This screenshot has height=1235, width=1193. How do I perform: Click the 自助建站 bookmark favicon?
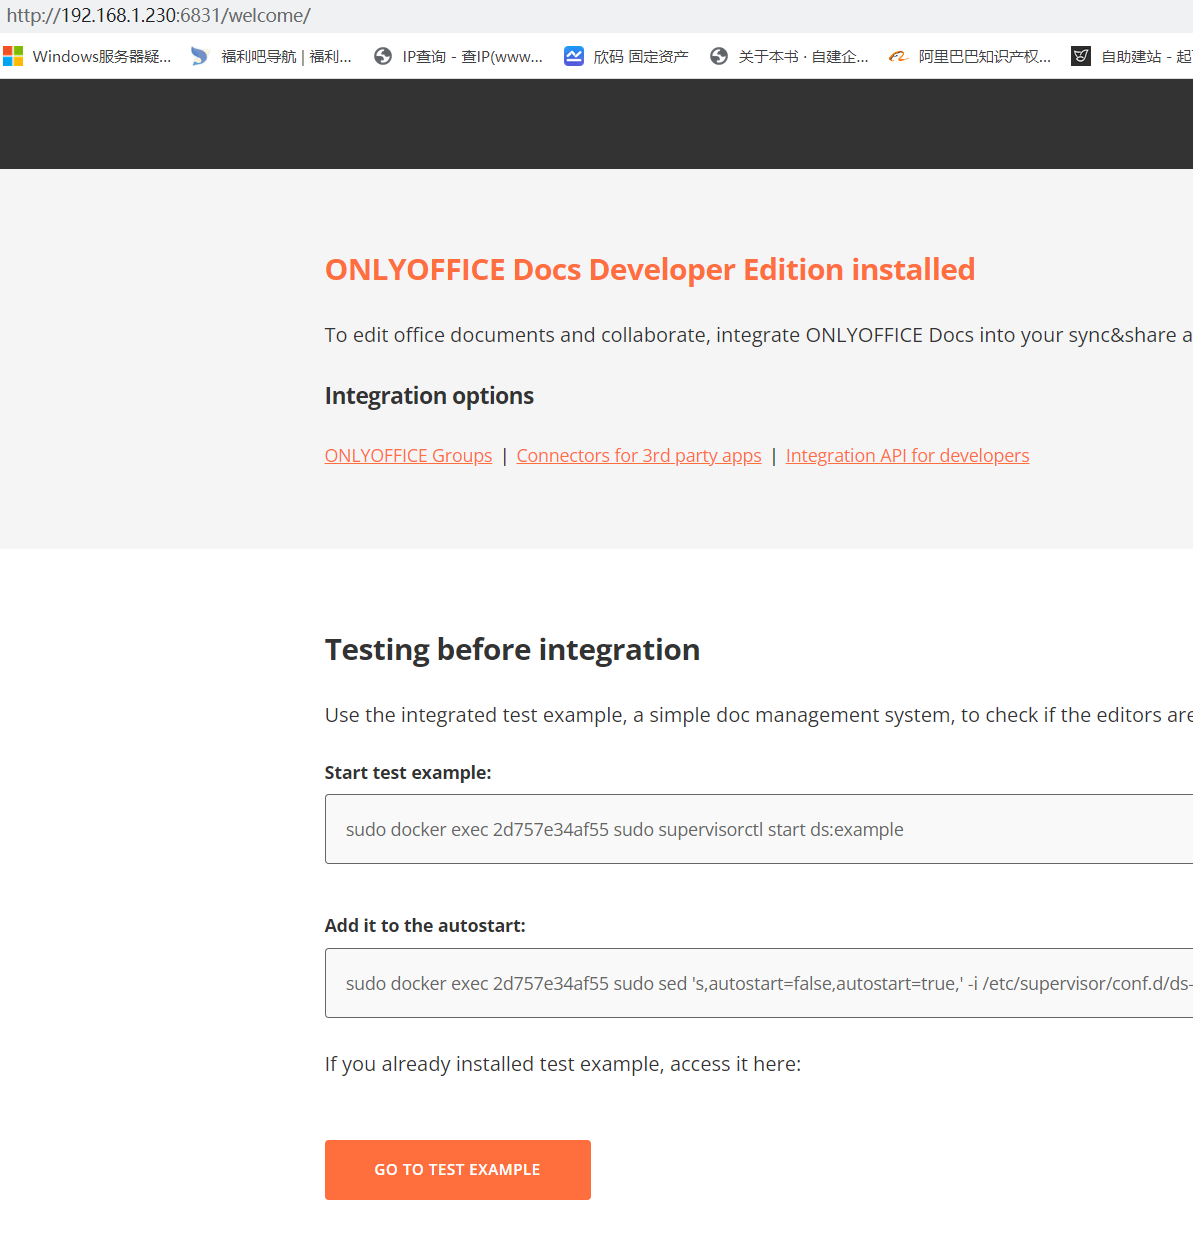coord(1081,56)
